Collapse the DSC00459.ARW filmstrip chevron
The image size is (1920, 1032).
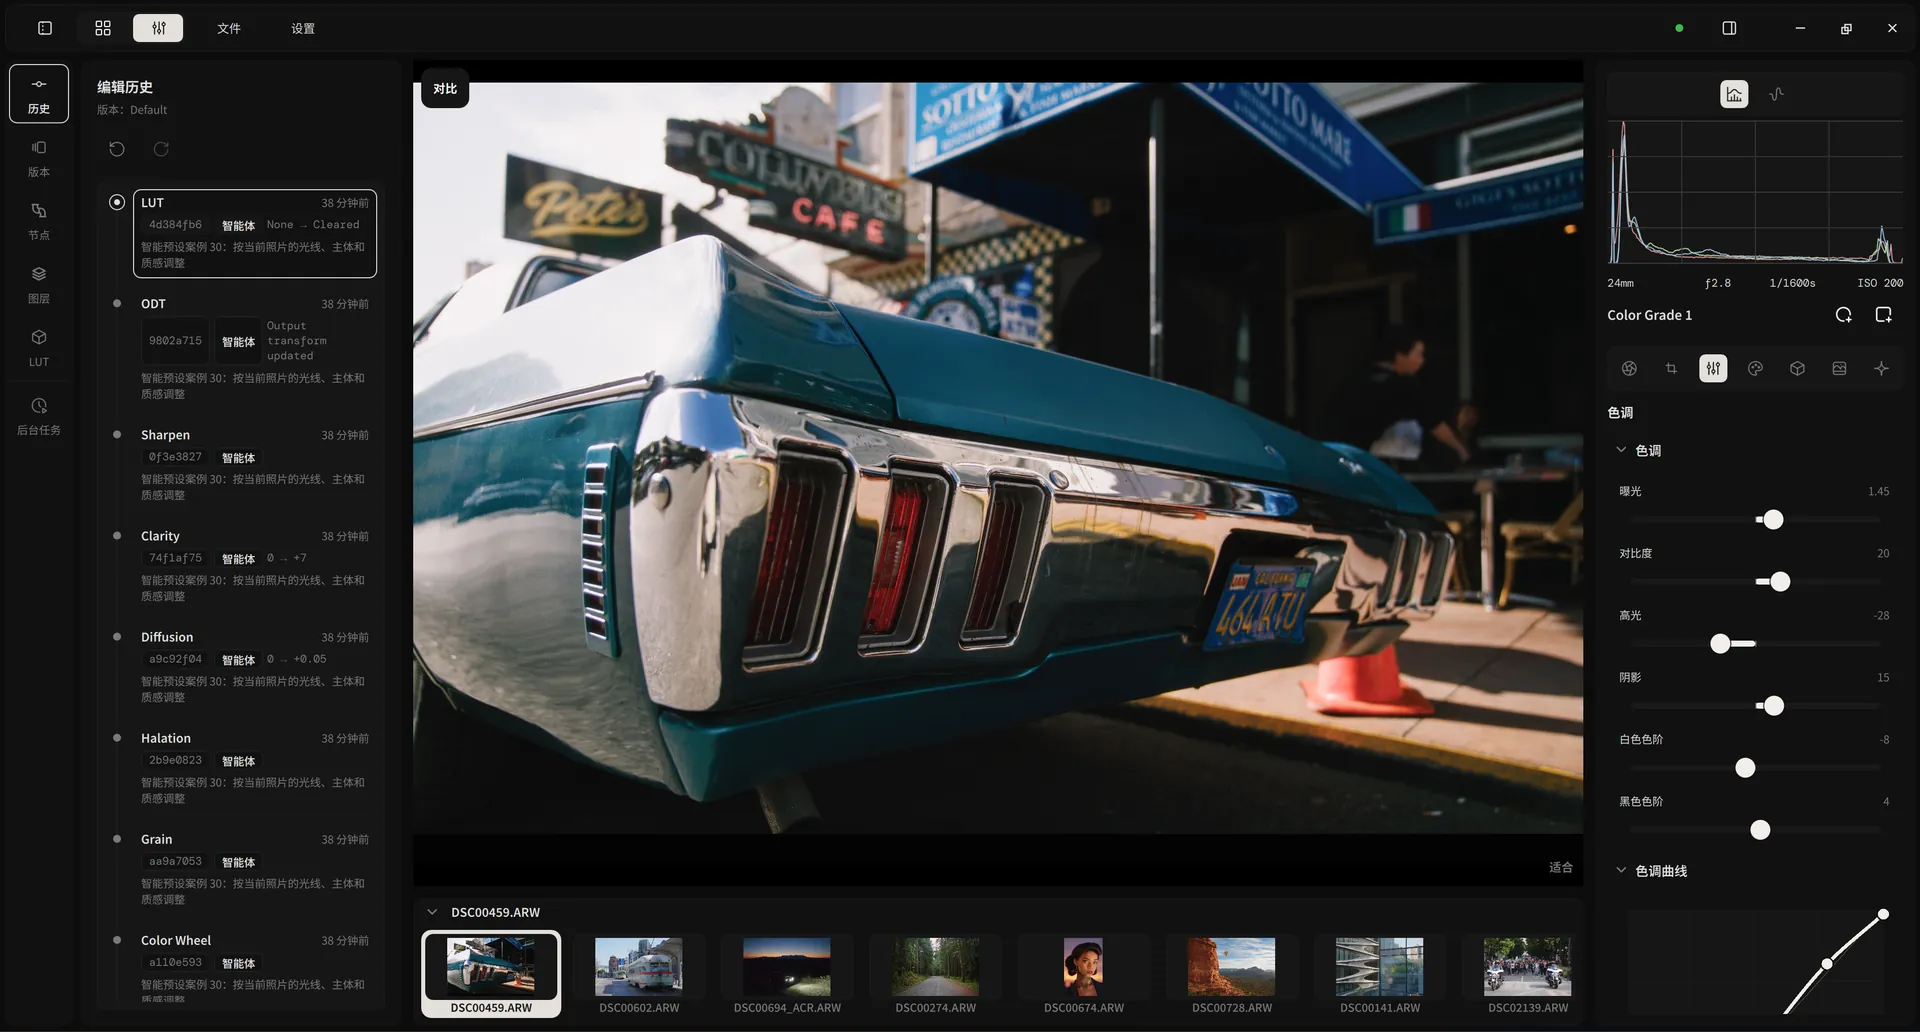pyautogui.click(x=432, y=912)
